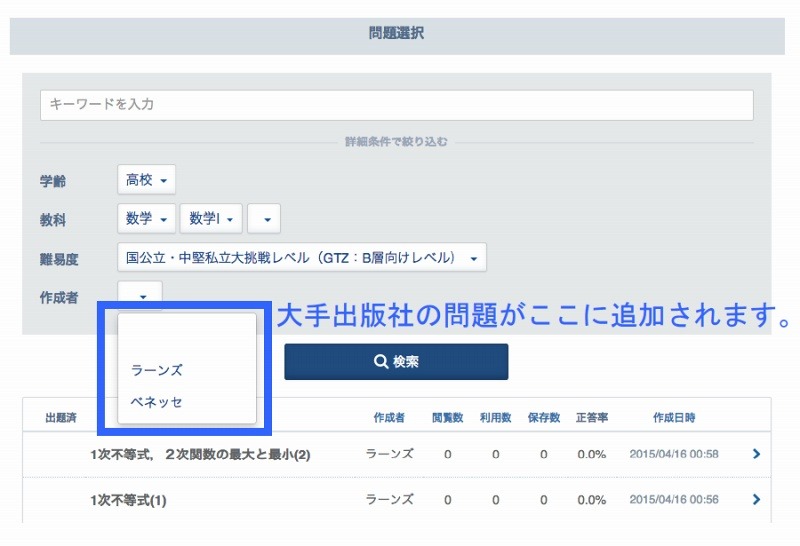
Task: Click date 2015/04/16 00:56
Action: coord(674,500)
